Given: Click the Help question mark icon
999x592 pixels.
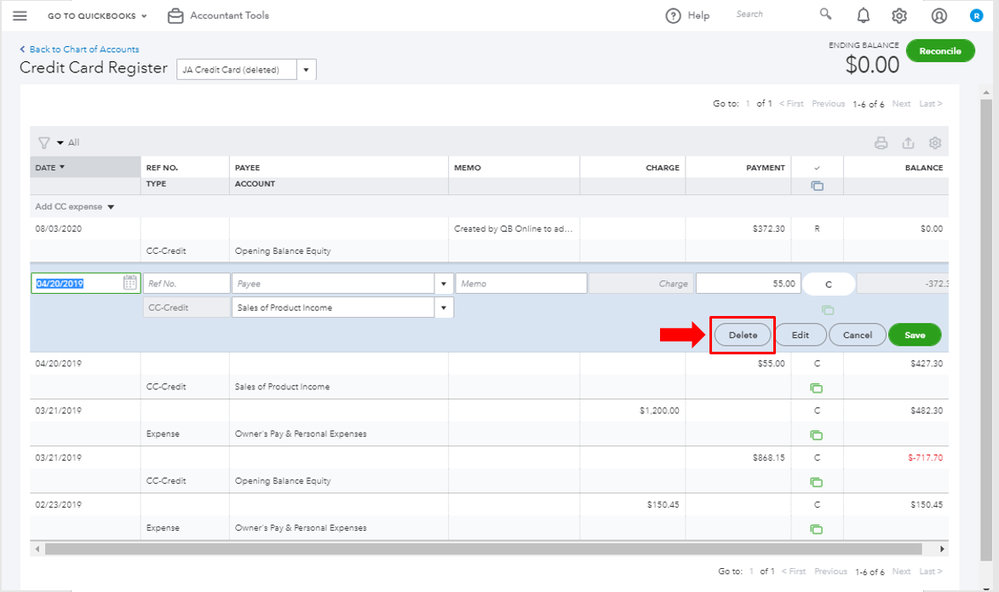Looking at the screenshot, I should coord(672,16).
